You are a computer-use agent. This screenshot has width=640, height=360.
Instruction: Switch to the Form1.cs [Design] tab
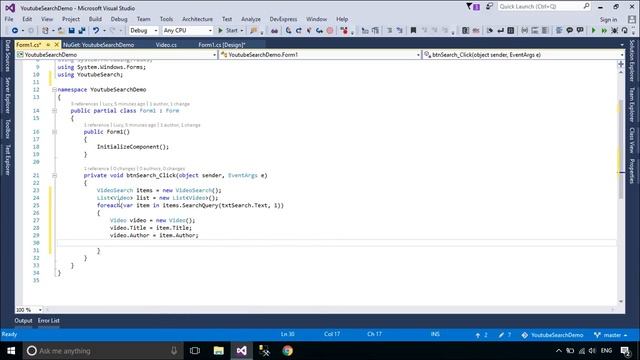(x=222, y=45)
